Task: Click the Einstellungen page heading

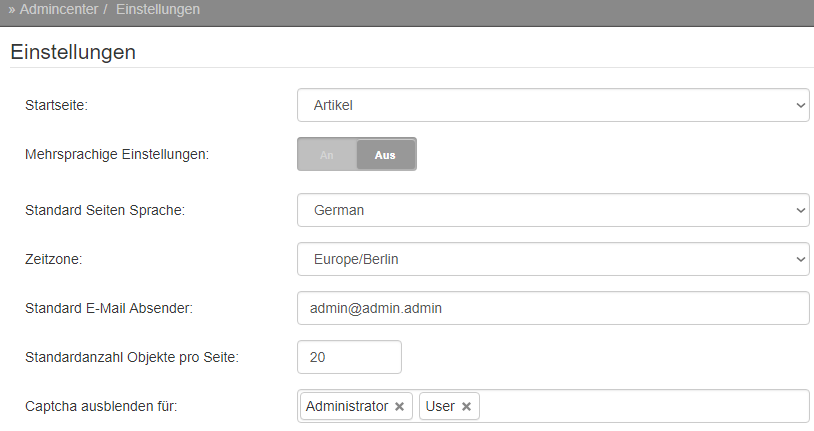Action: (73, 52)
